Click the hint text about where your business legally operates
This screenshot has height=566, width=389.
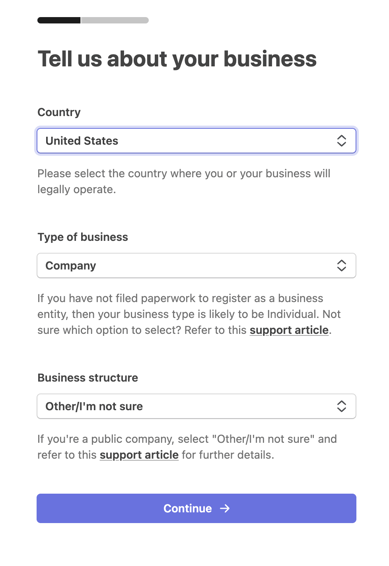tap(184, 181)
